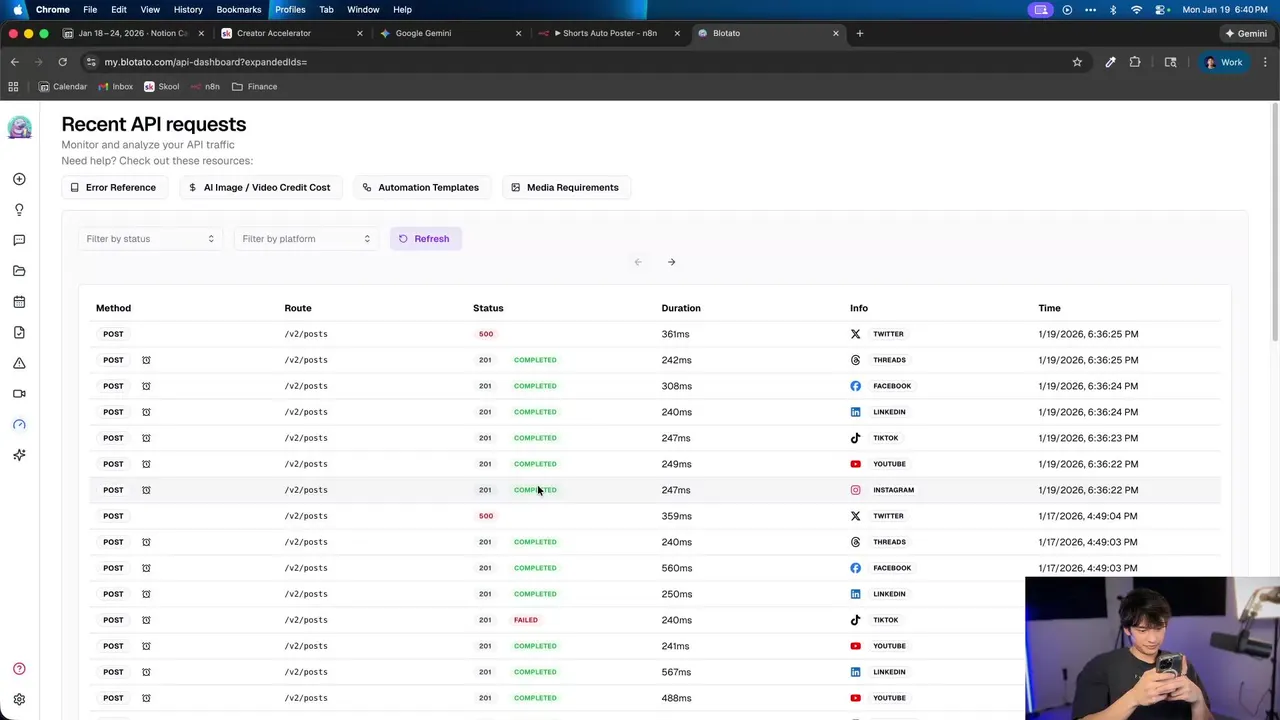Click the 560ms duration cell

[x=677, y=568]
